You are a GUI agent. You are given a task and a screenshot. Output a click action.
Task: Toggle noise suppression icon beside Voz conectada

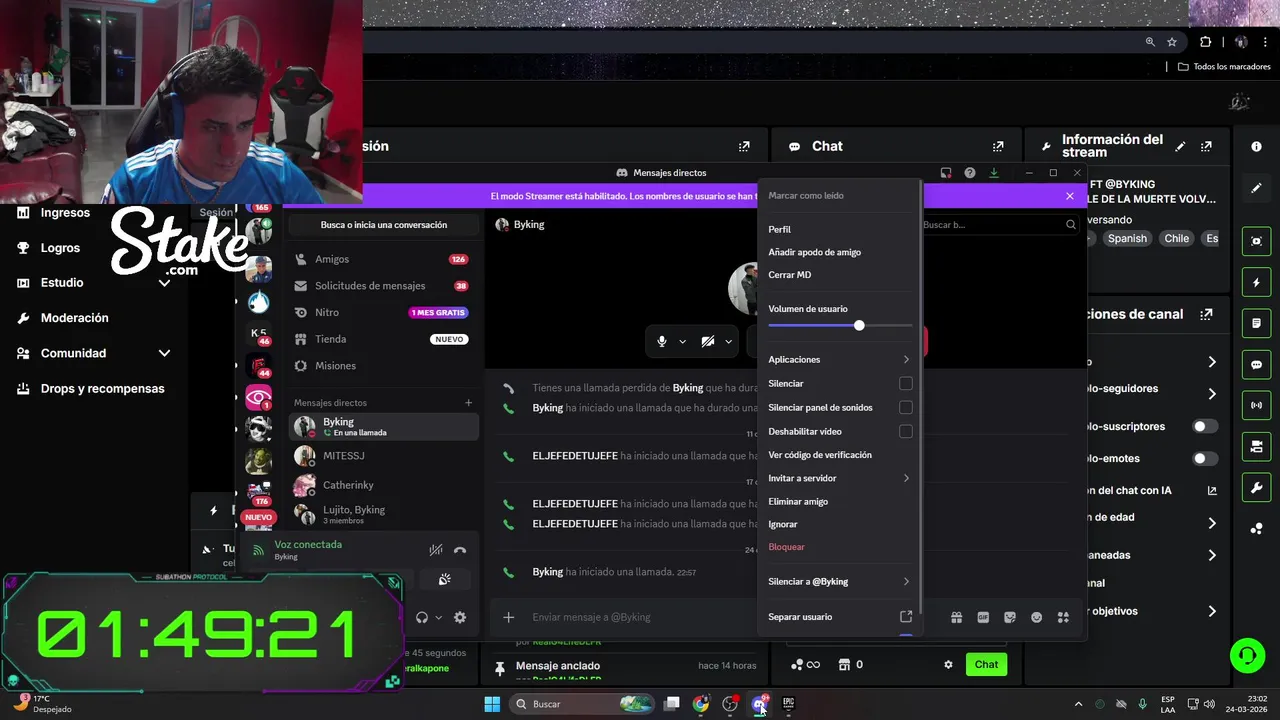pos(436,550)
